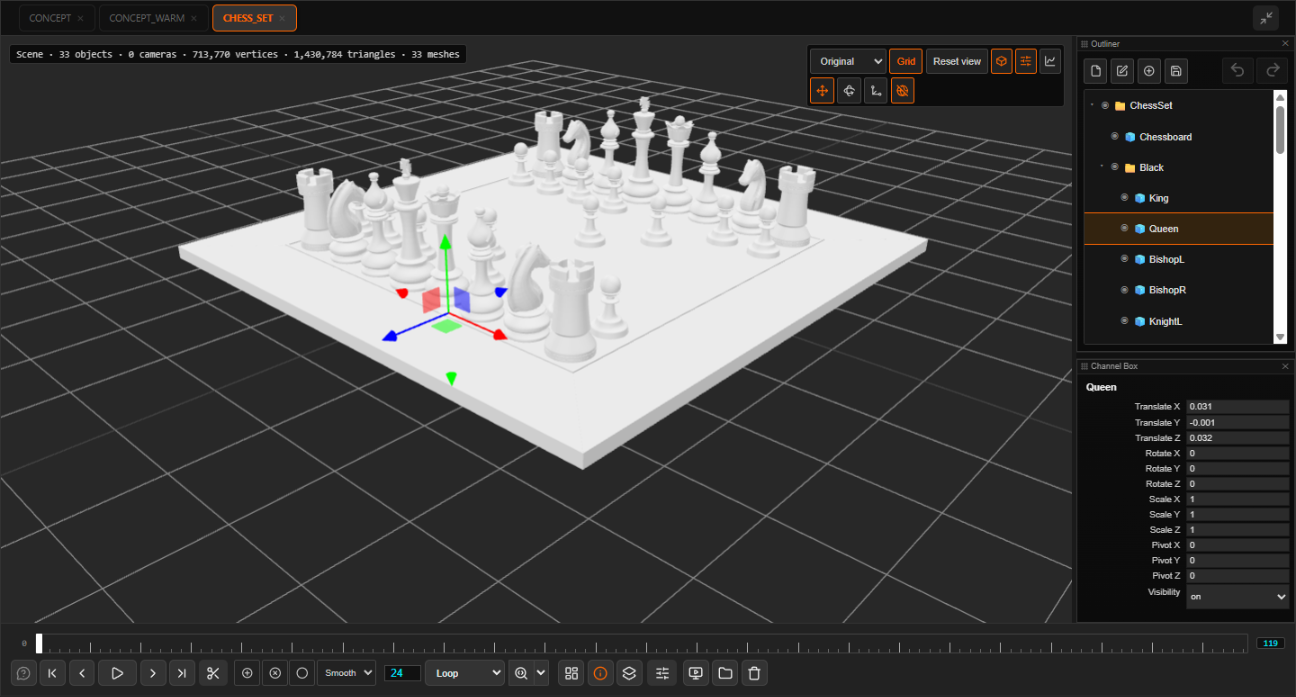Open the zoom options dropdown arrow
Screen dimensions: 1296x697
tap(542, 673)
